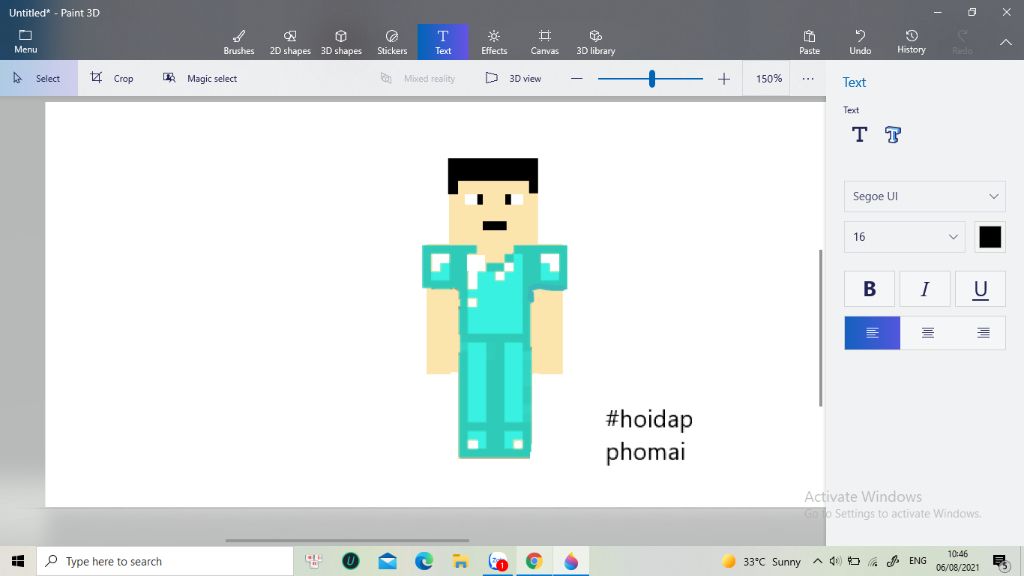Open File Explorer from the taskbar
1024x576 pixels.
point(460,561)
